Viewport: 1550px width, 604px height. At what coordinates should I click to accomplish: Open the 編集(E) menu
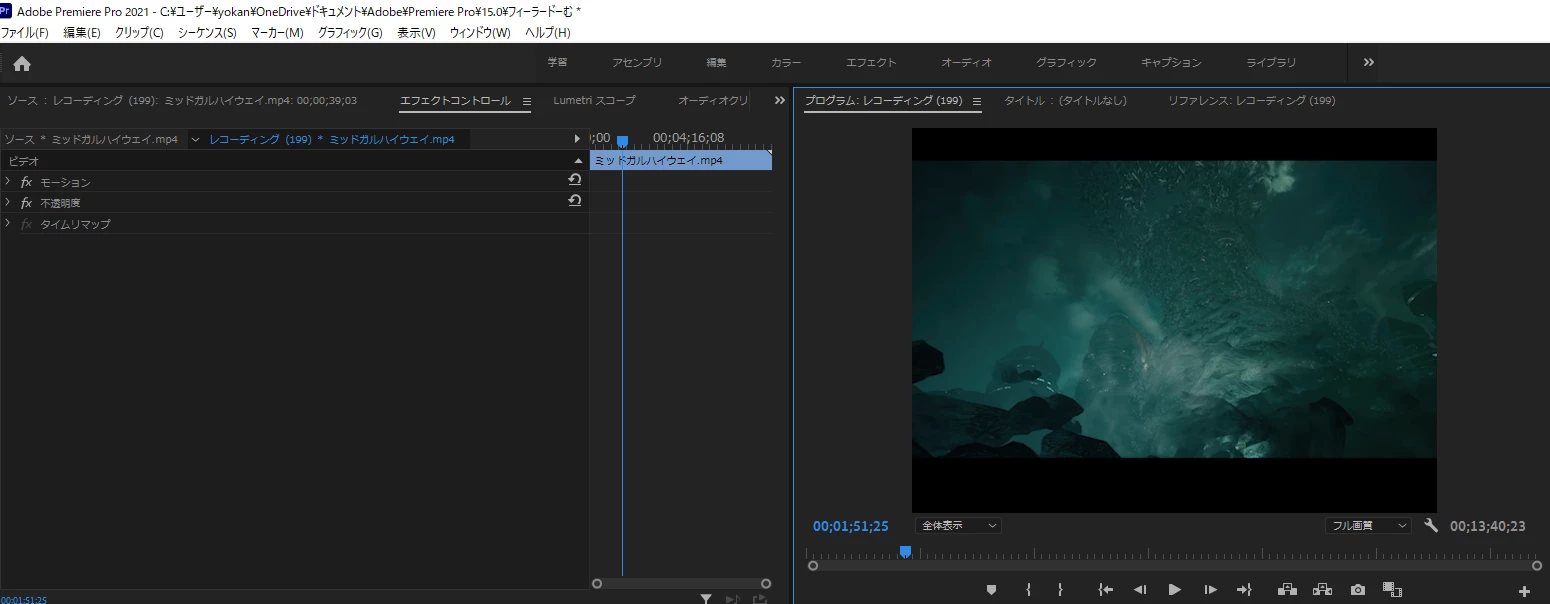82,33
